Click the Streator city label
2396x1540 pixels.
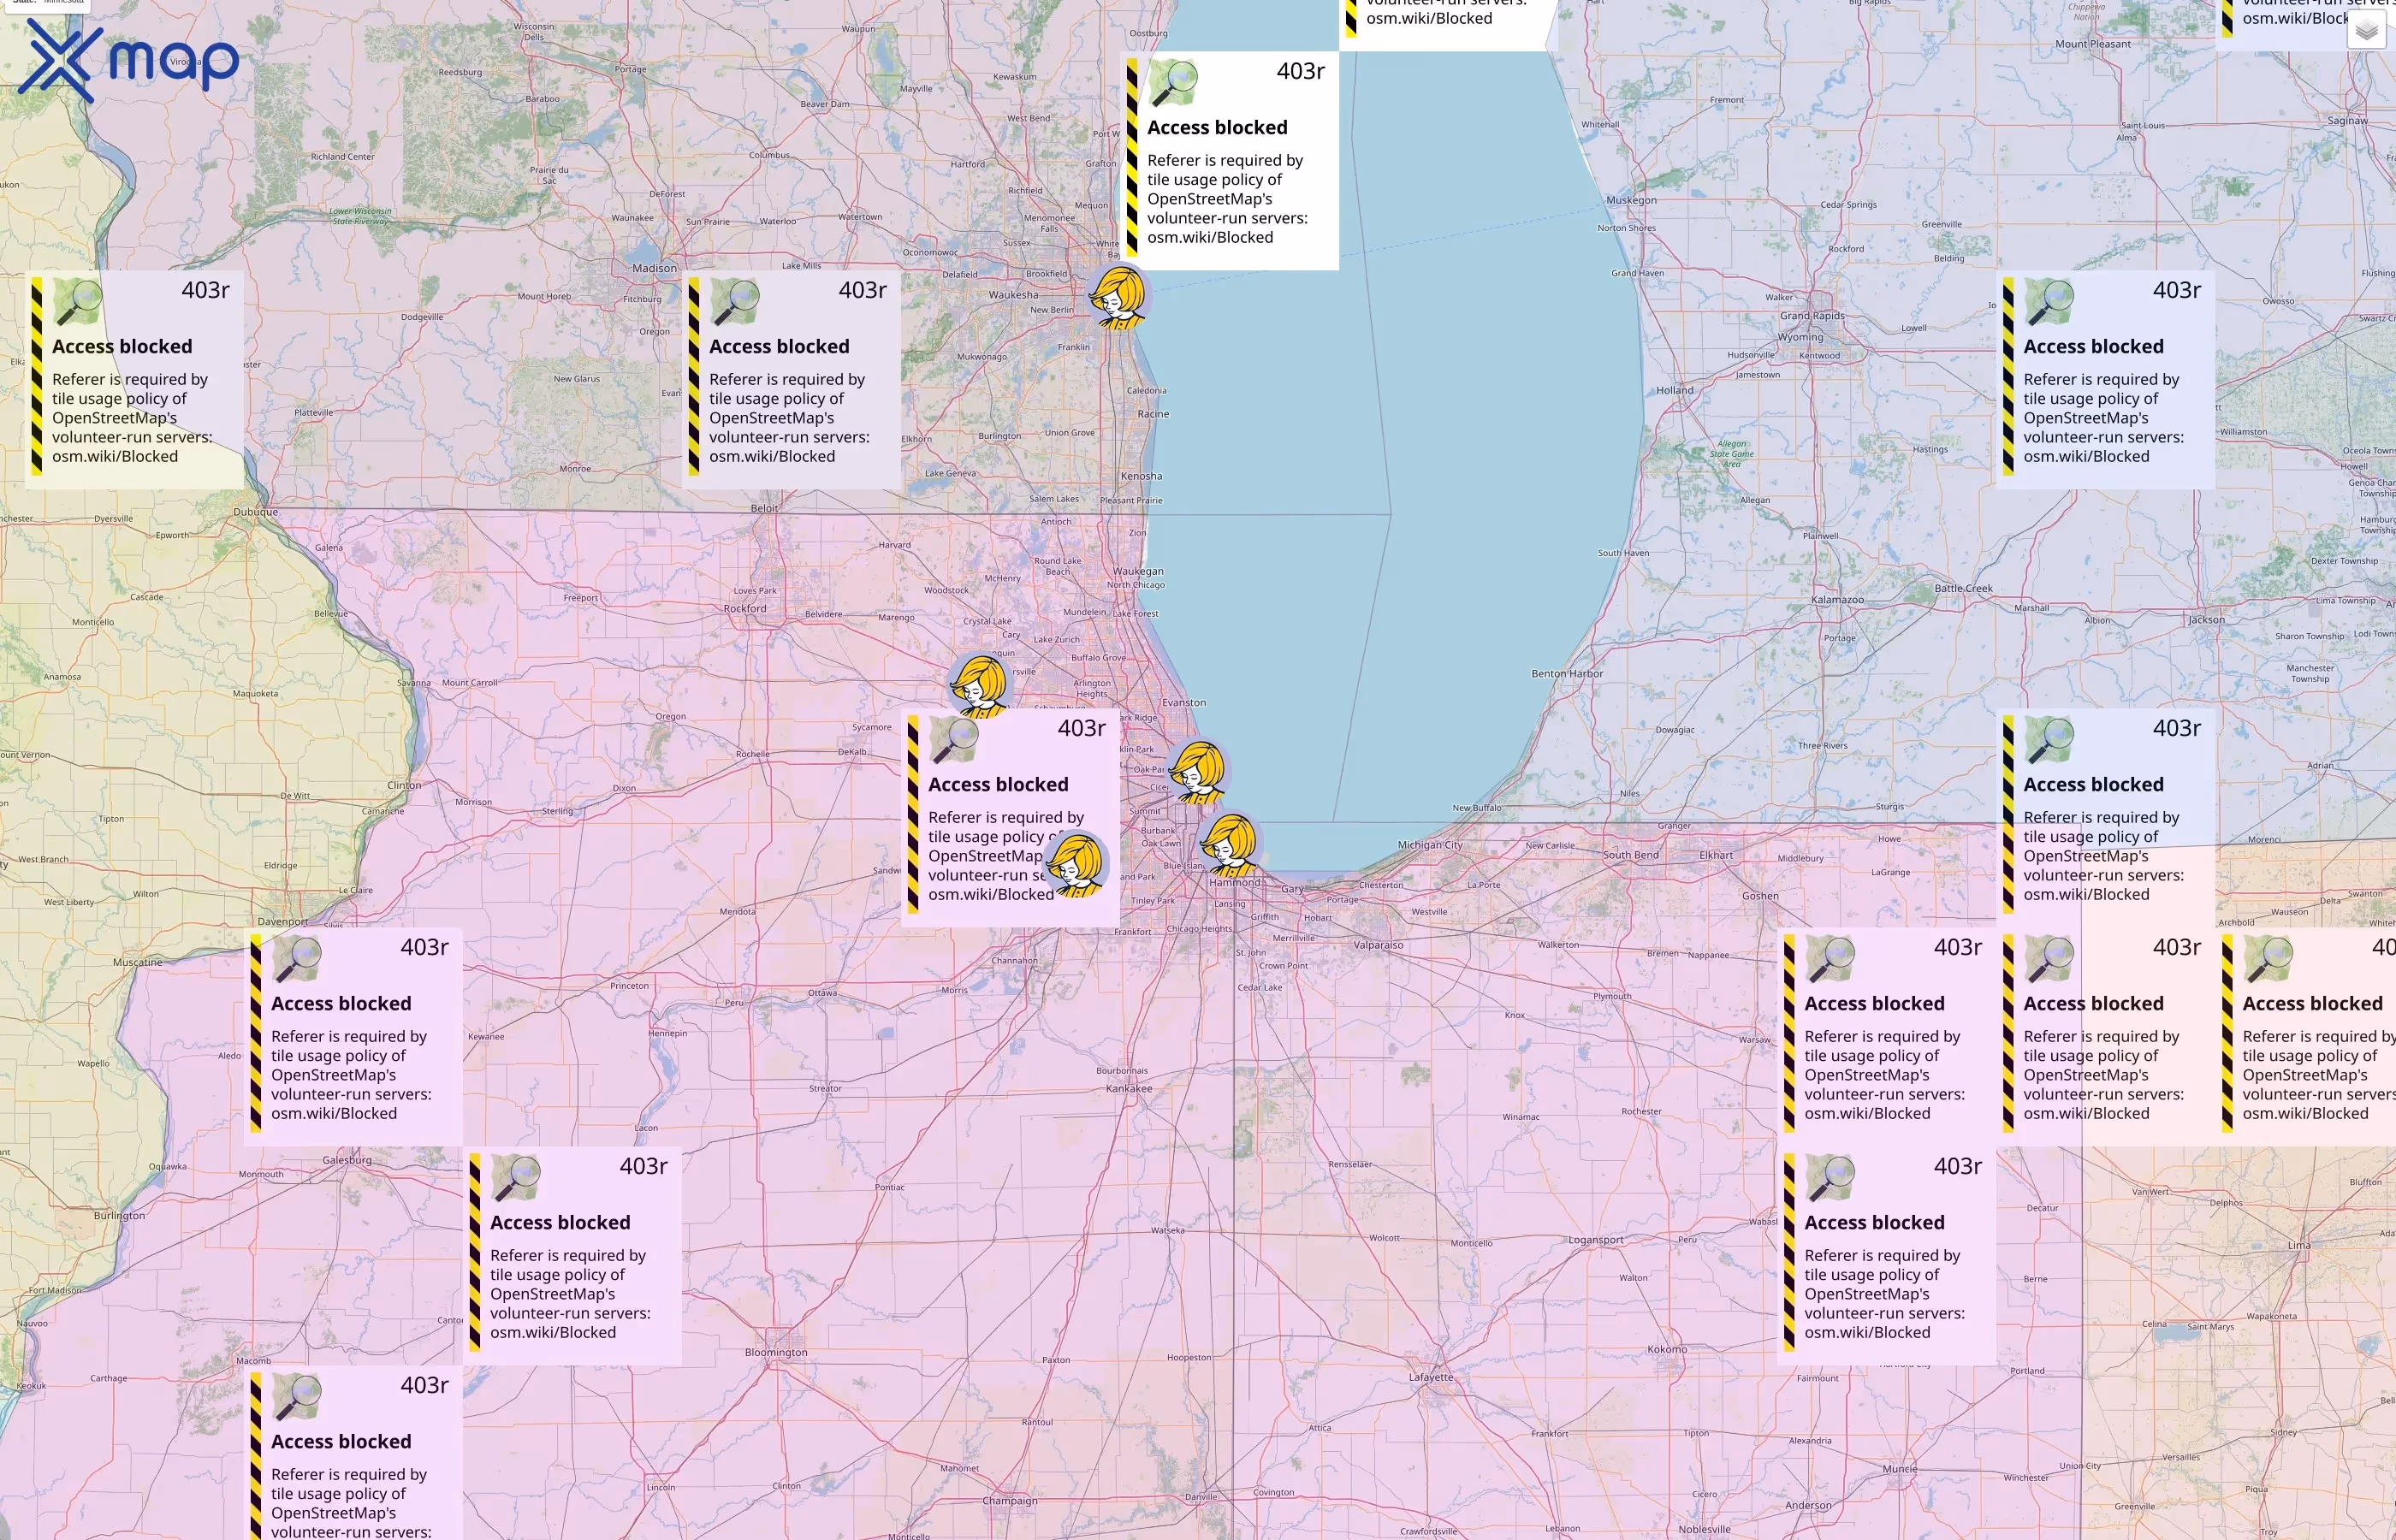[x=825, y=1088]
